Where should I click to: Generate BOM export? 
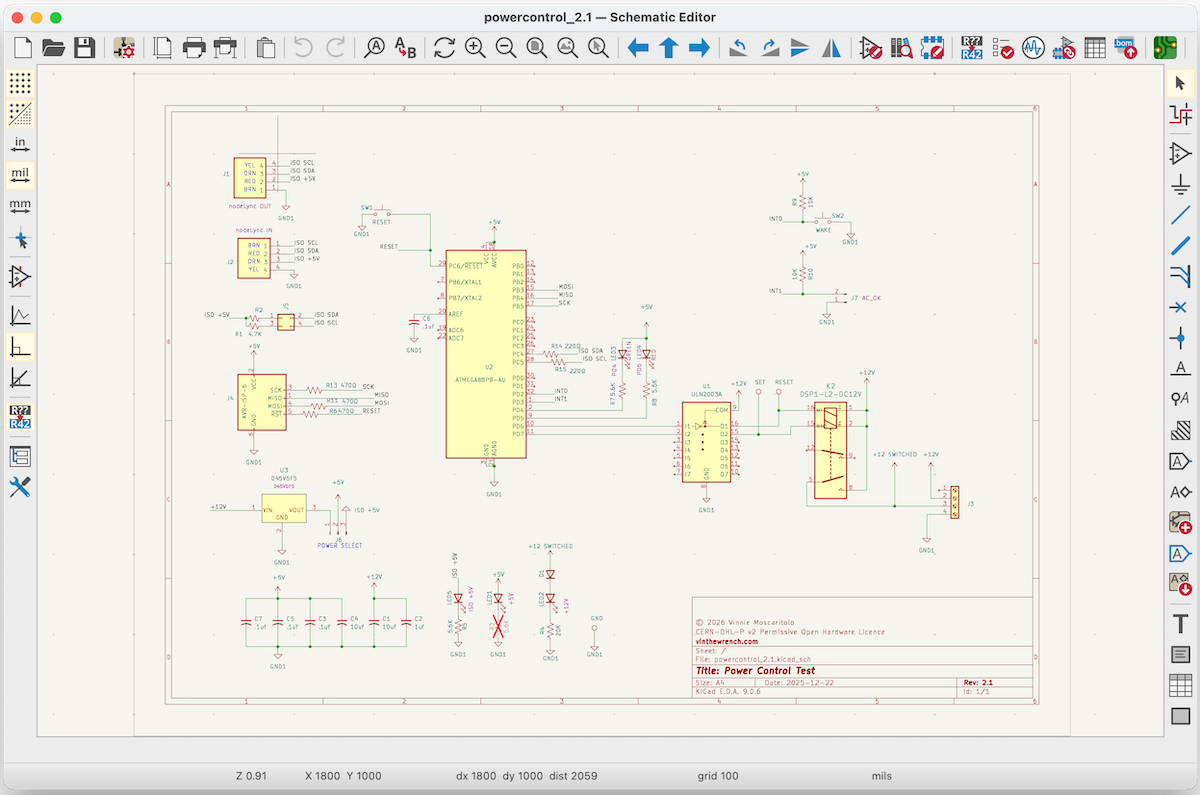[1124, 47]
